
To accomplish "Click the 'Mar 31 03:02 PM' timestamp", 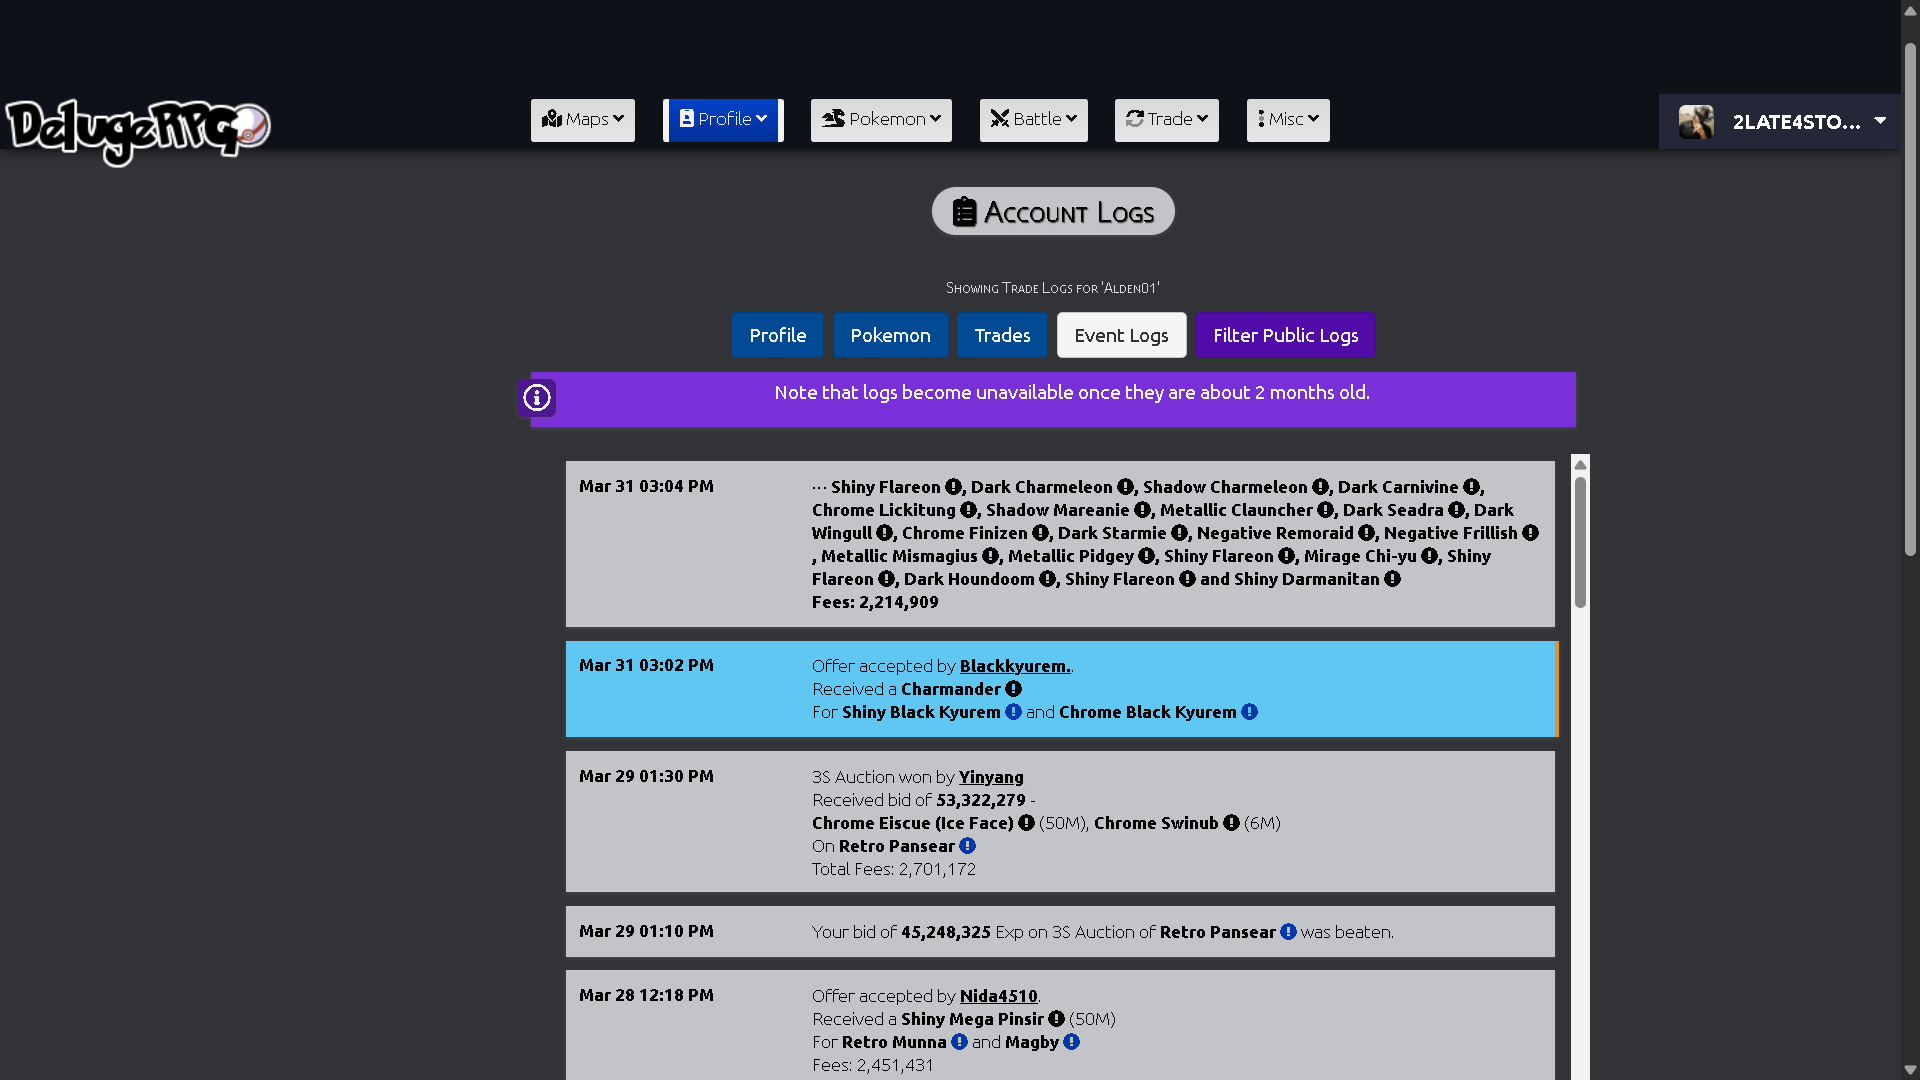I will (x=646, y=665).
